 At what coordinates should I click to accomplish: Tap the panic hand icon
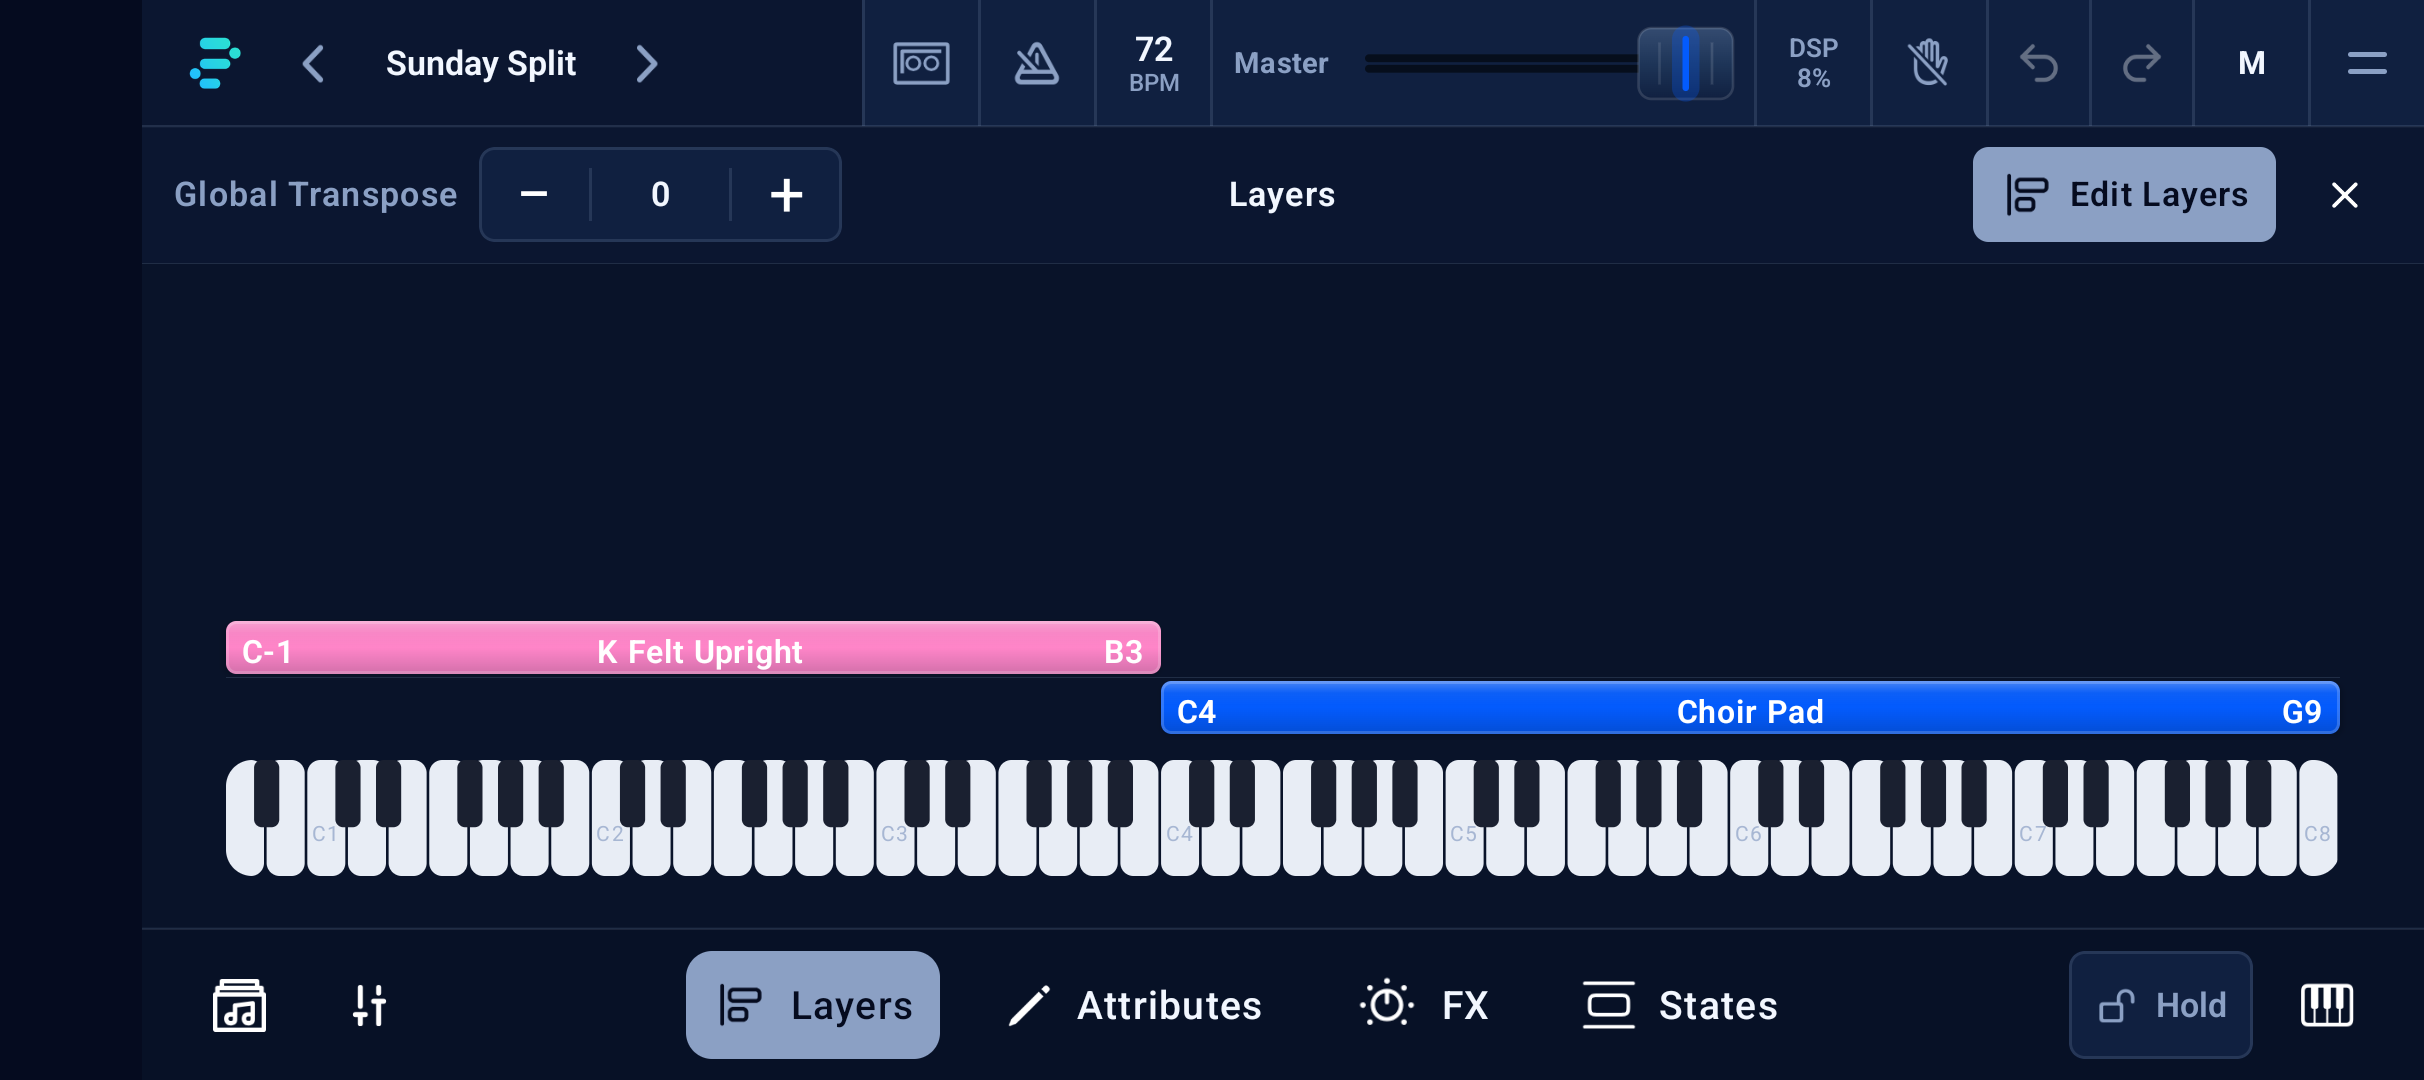pos(1929,63)
